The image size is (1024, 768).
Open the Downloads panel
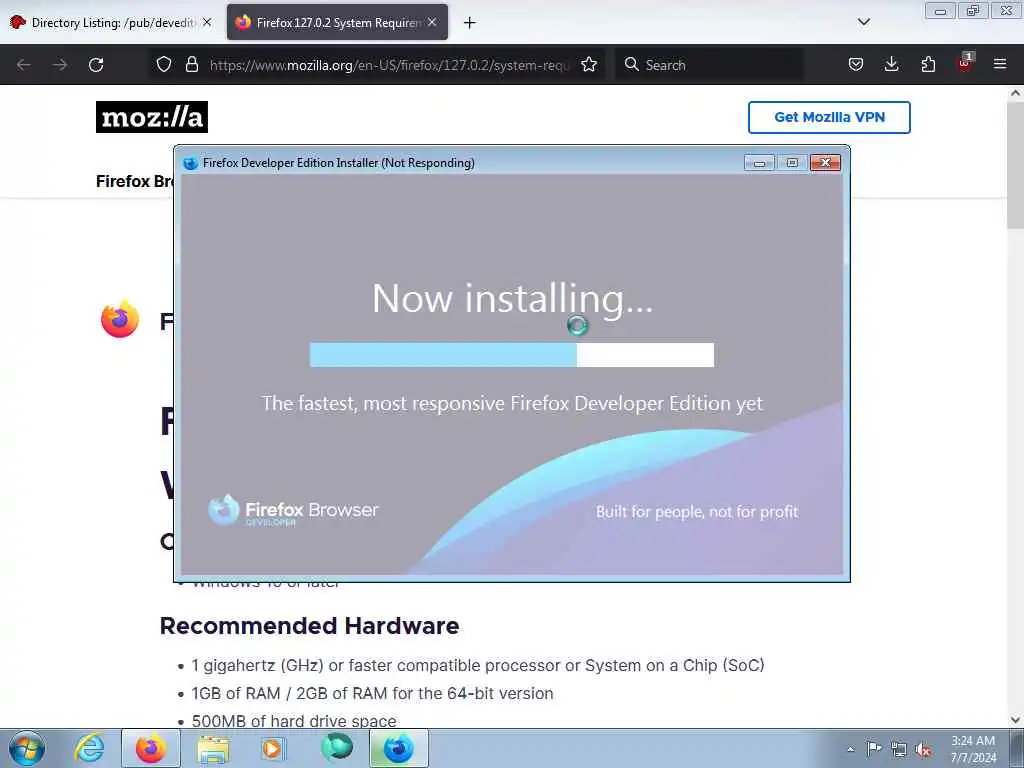coord(891,65)
